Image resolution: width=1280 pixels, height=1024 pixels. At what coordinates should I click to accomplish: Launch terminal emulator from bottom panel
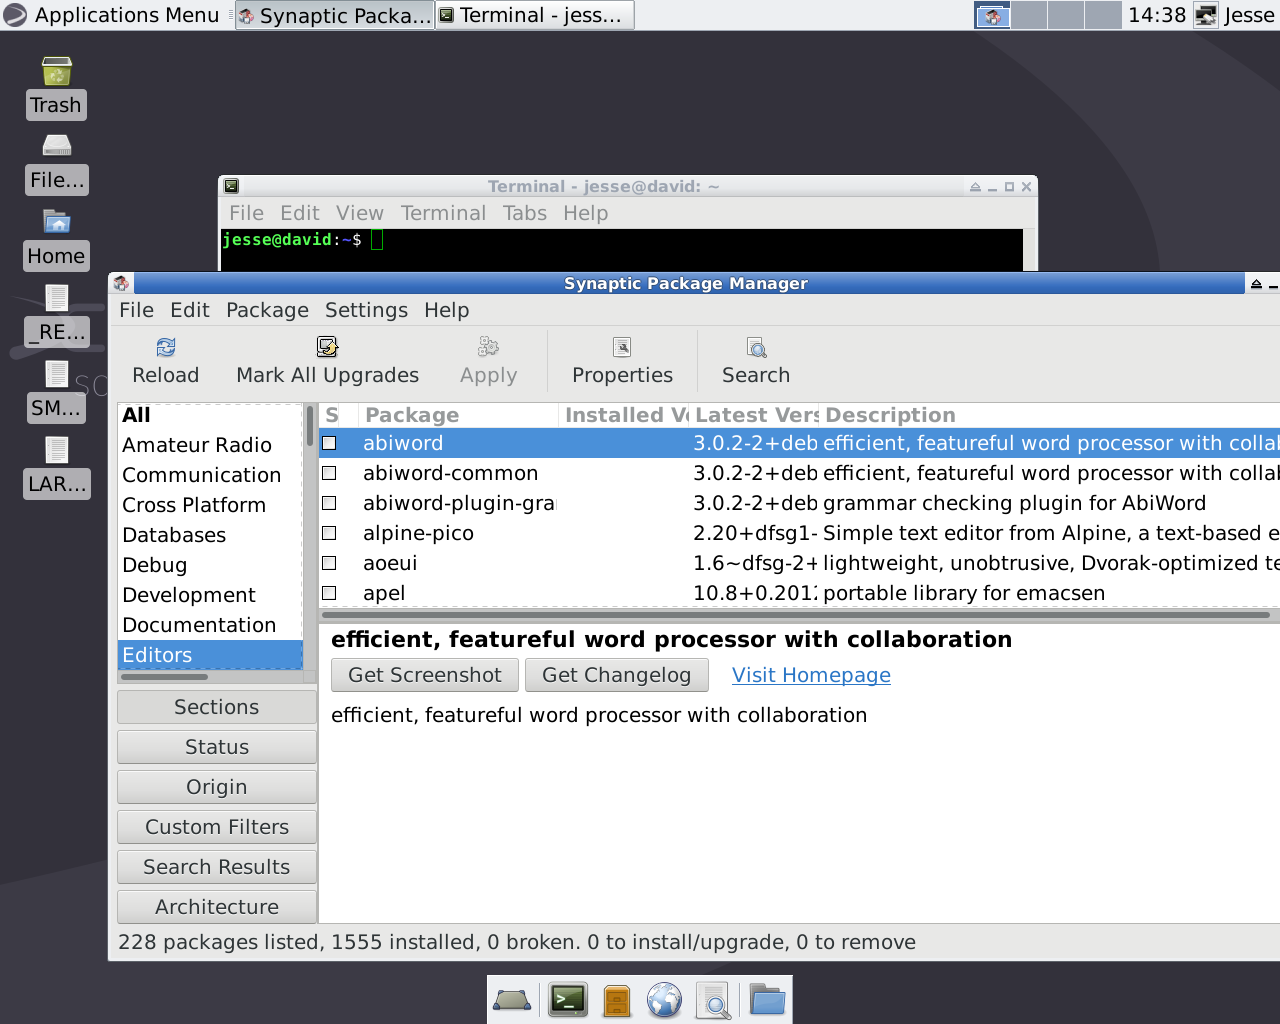point(568,1000)
